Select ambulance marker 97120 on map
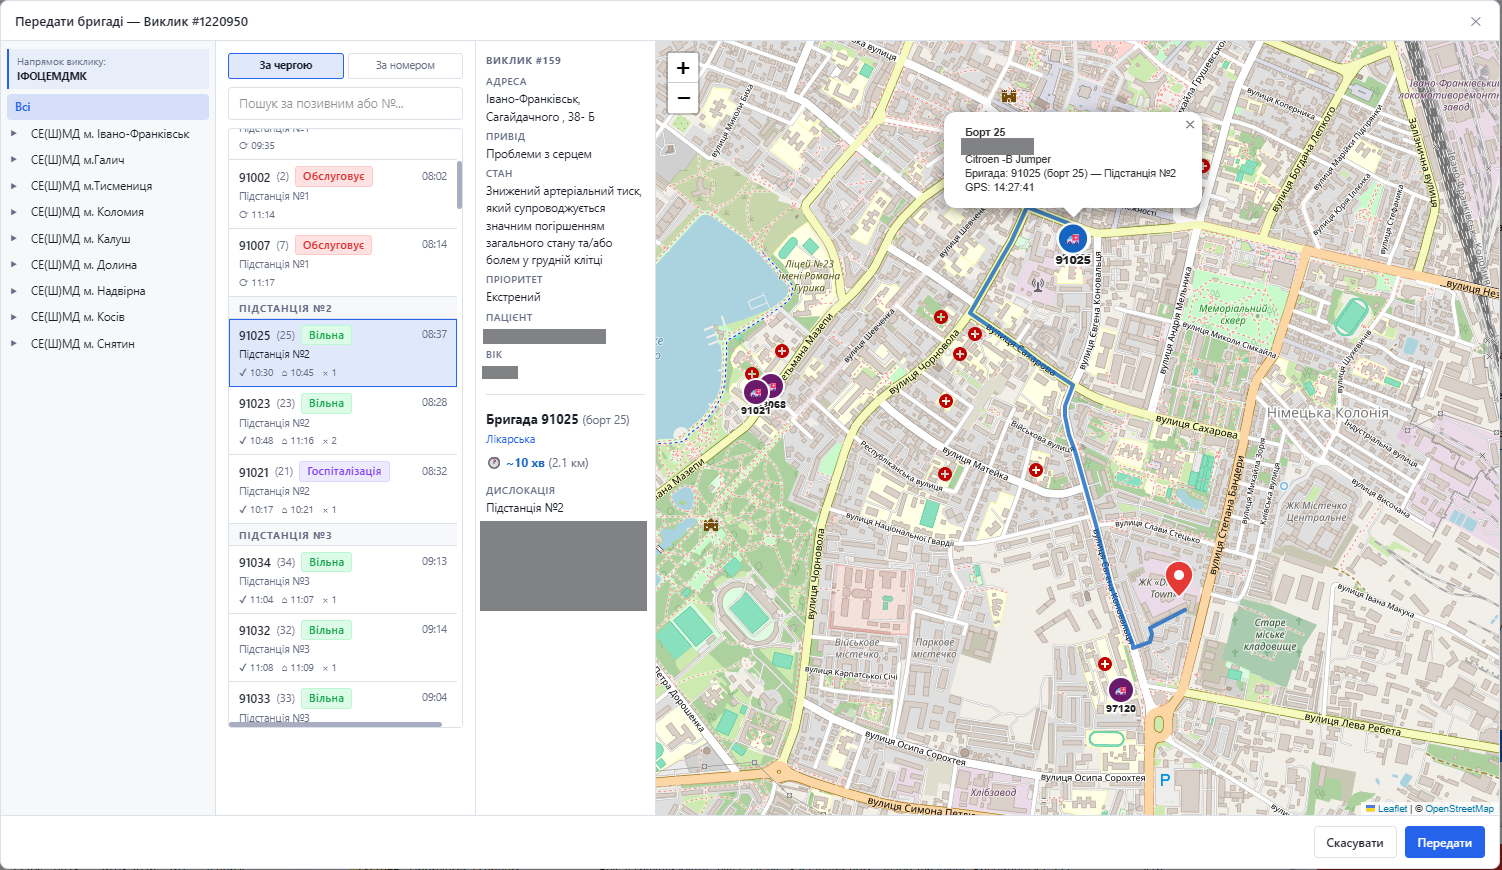The width and height of the screenshot is (1502, 870). pyautogui.click(x=1121, y=690)
